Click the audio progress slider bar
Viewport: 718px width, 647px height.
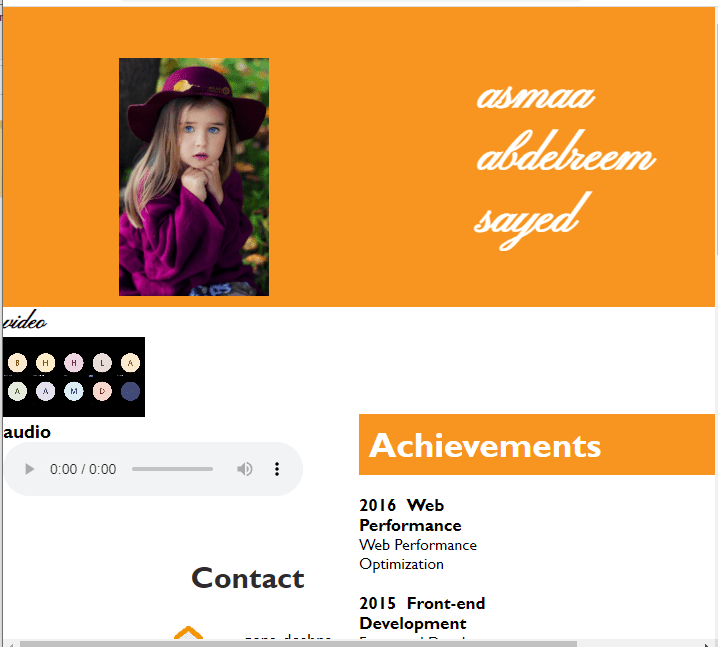[x=172, y=469]
